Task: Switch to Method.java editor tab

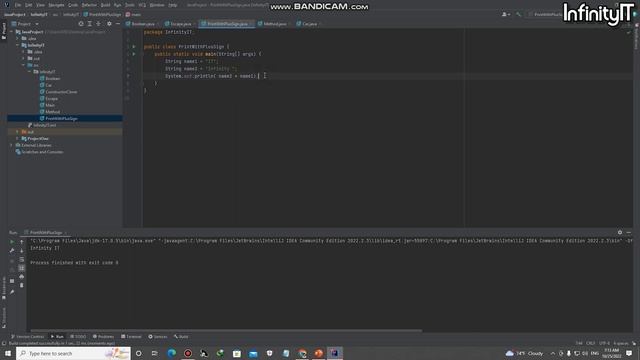Action: [274, 24]
